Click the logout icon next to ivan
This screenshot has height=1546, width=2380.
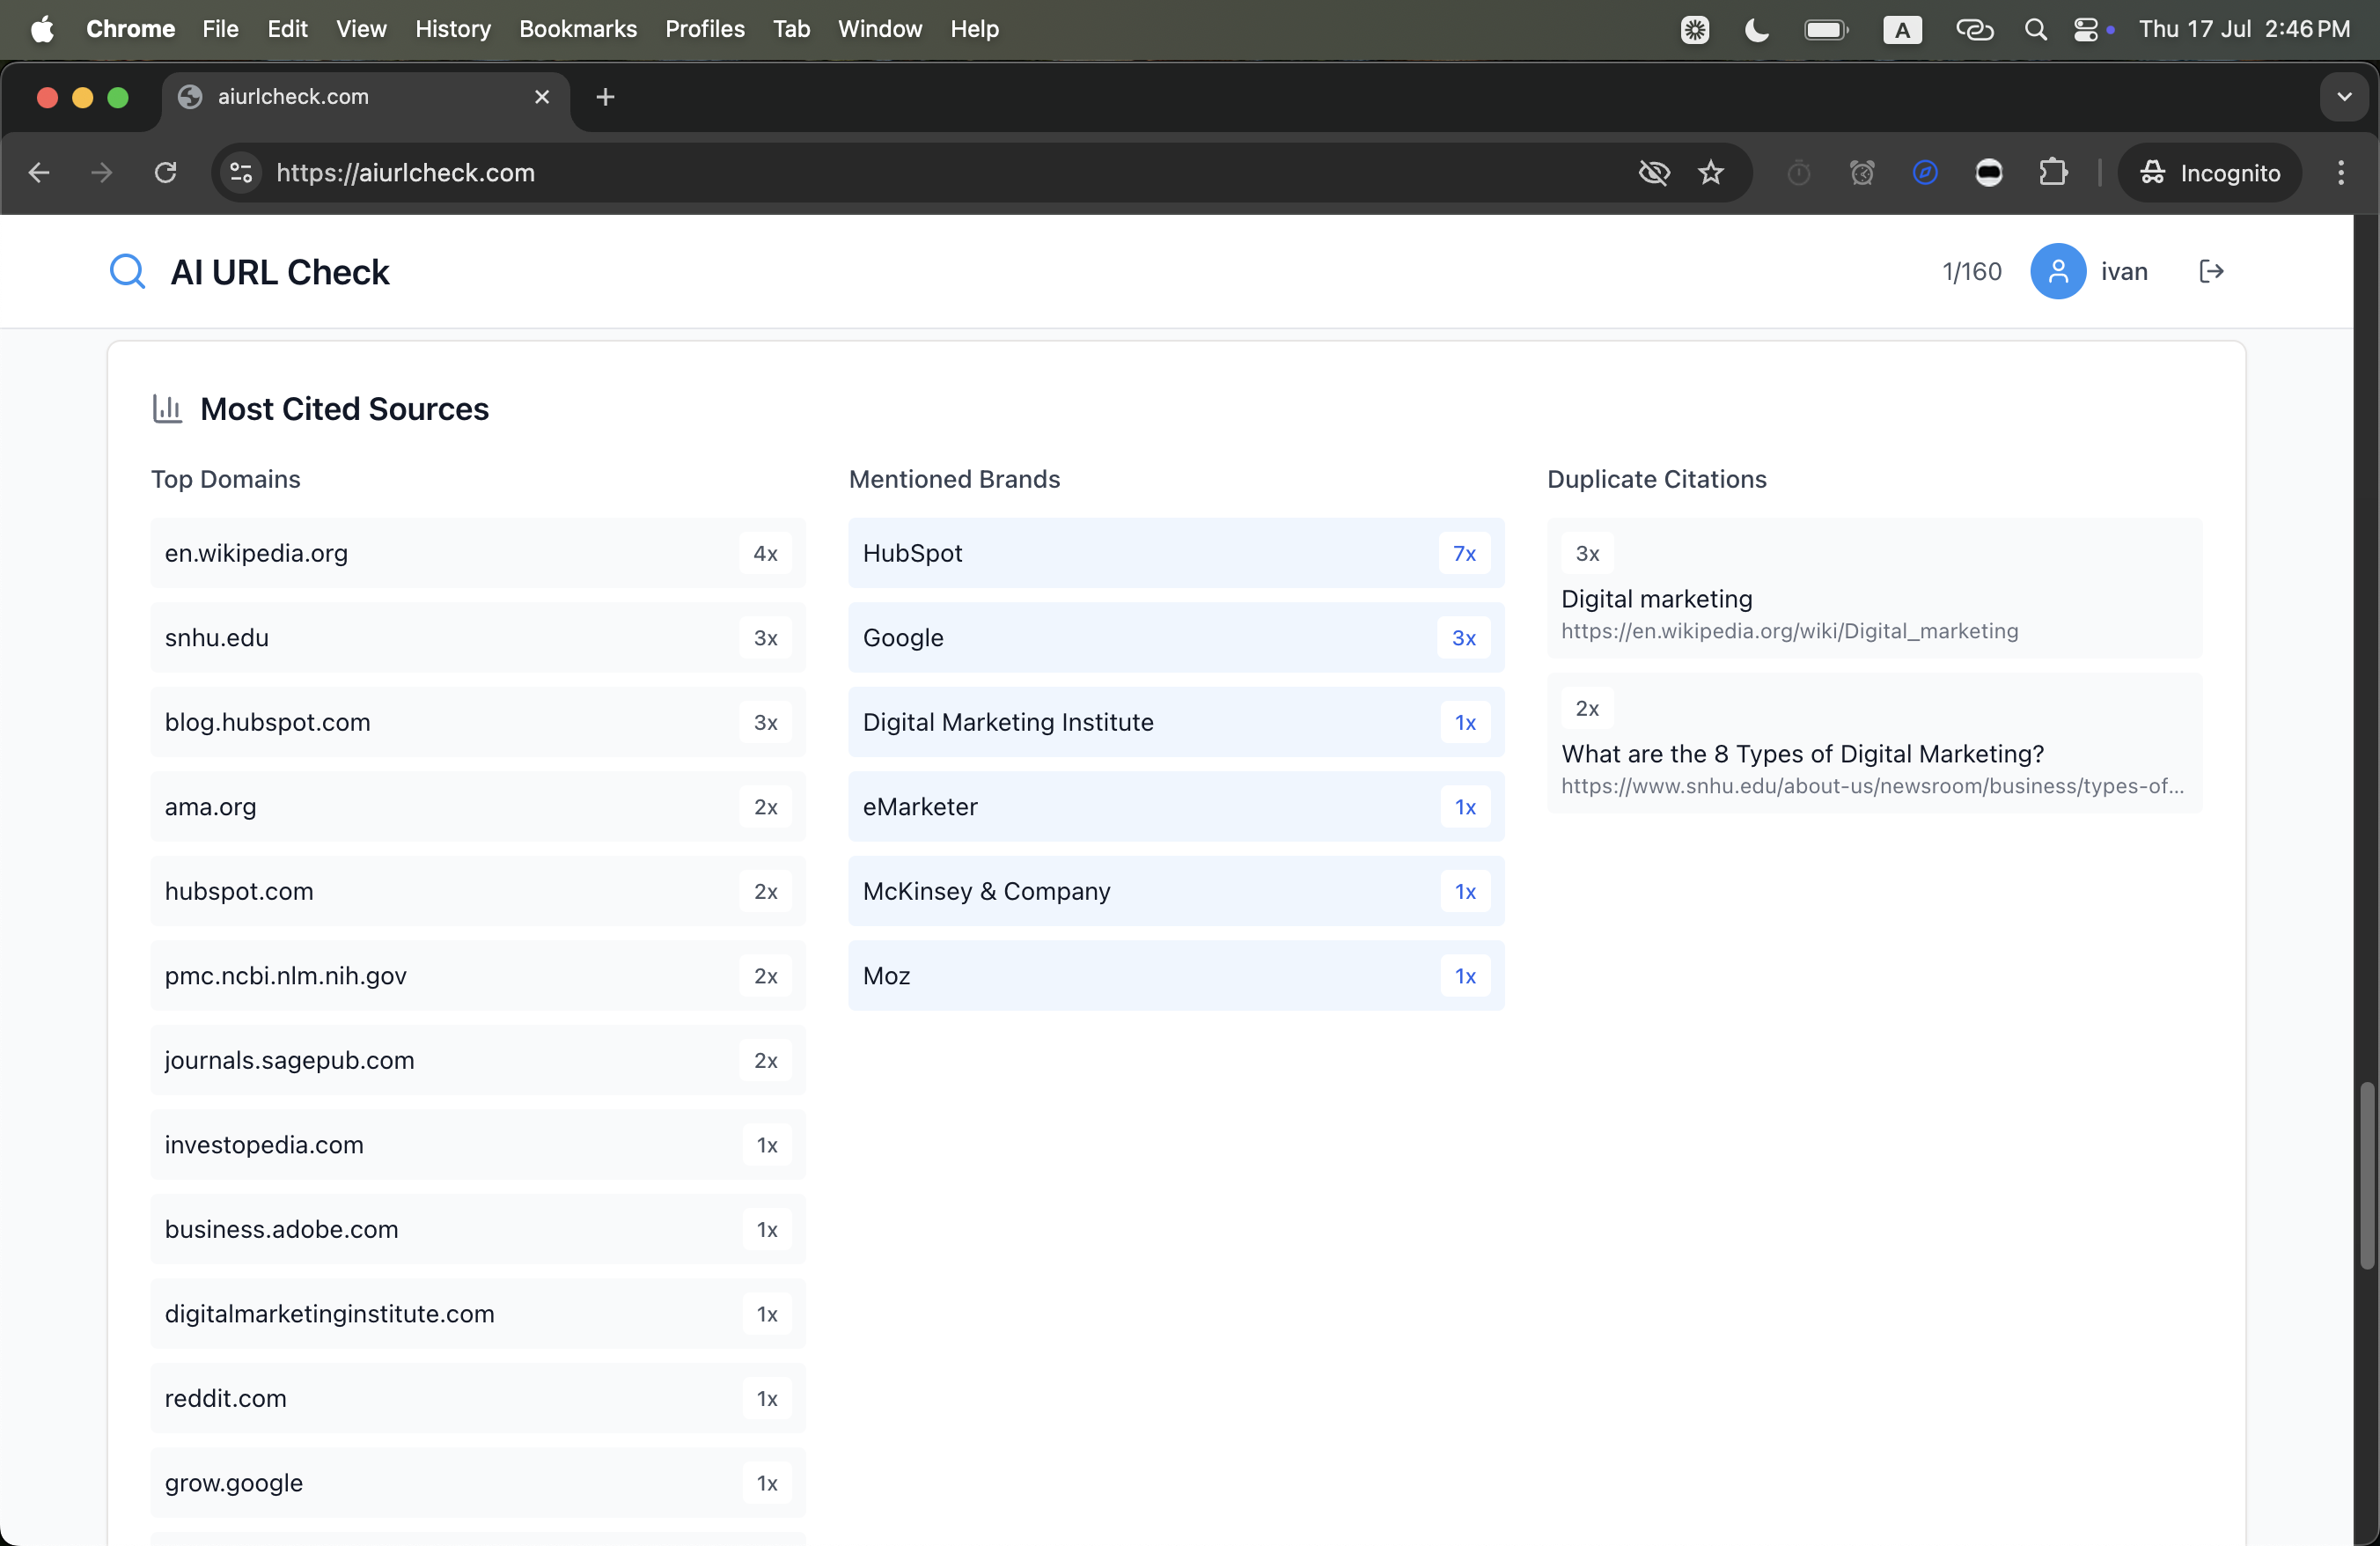pos(2211,271)
